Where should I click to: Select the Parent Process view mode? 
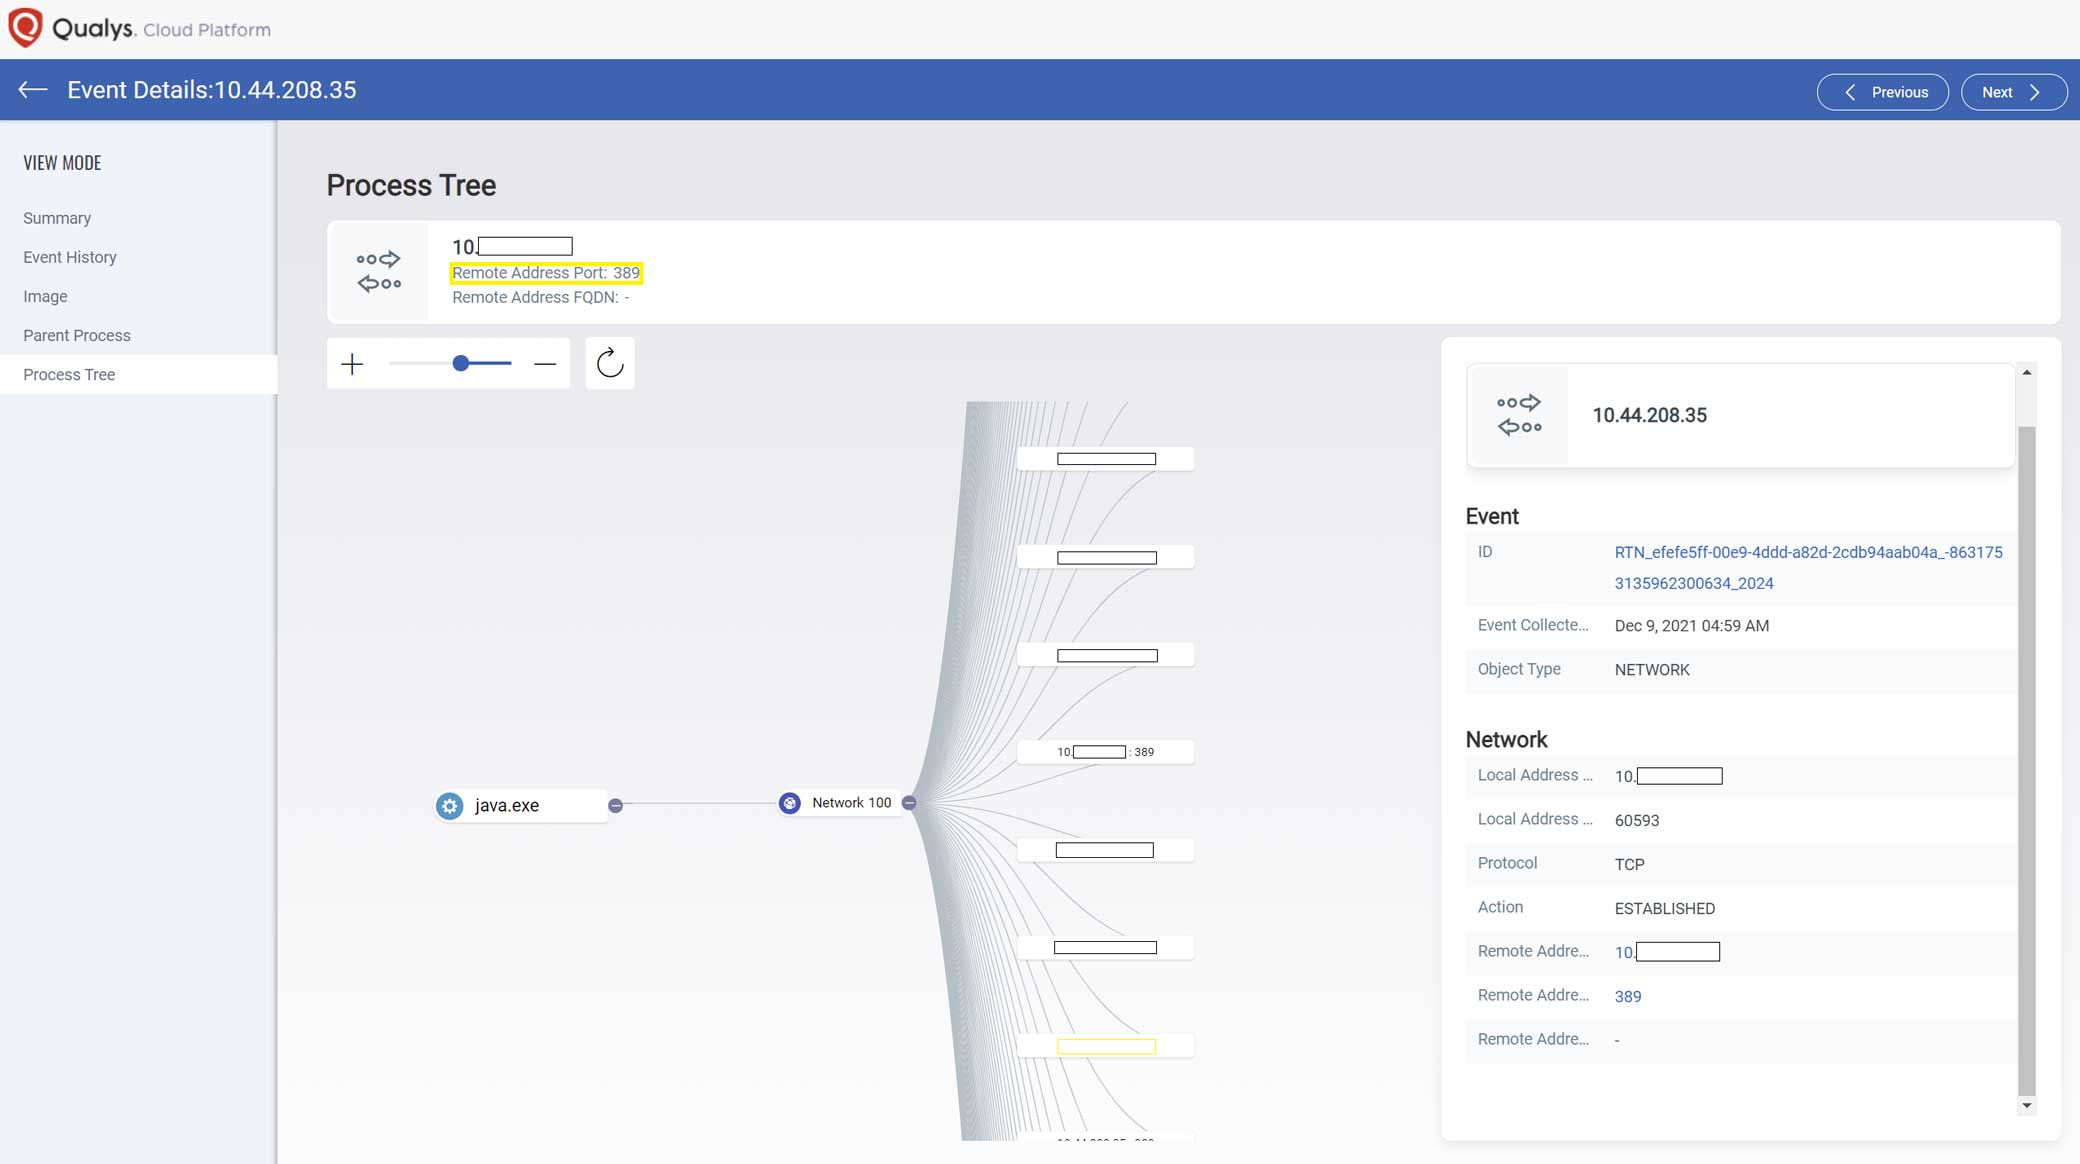click(x=77, y=335)
